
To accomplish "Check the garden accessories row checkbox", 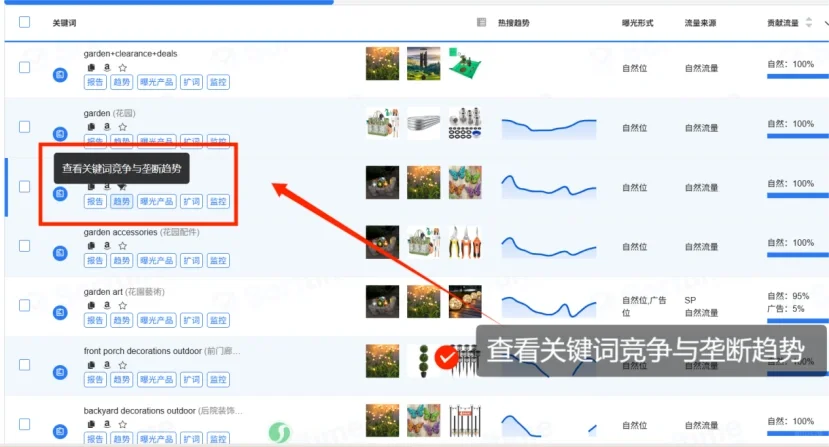I will 24,245.
